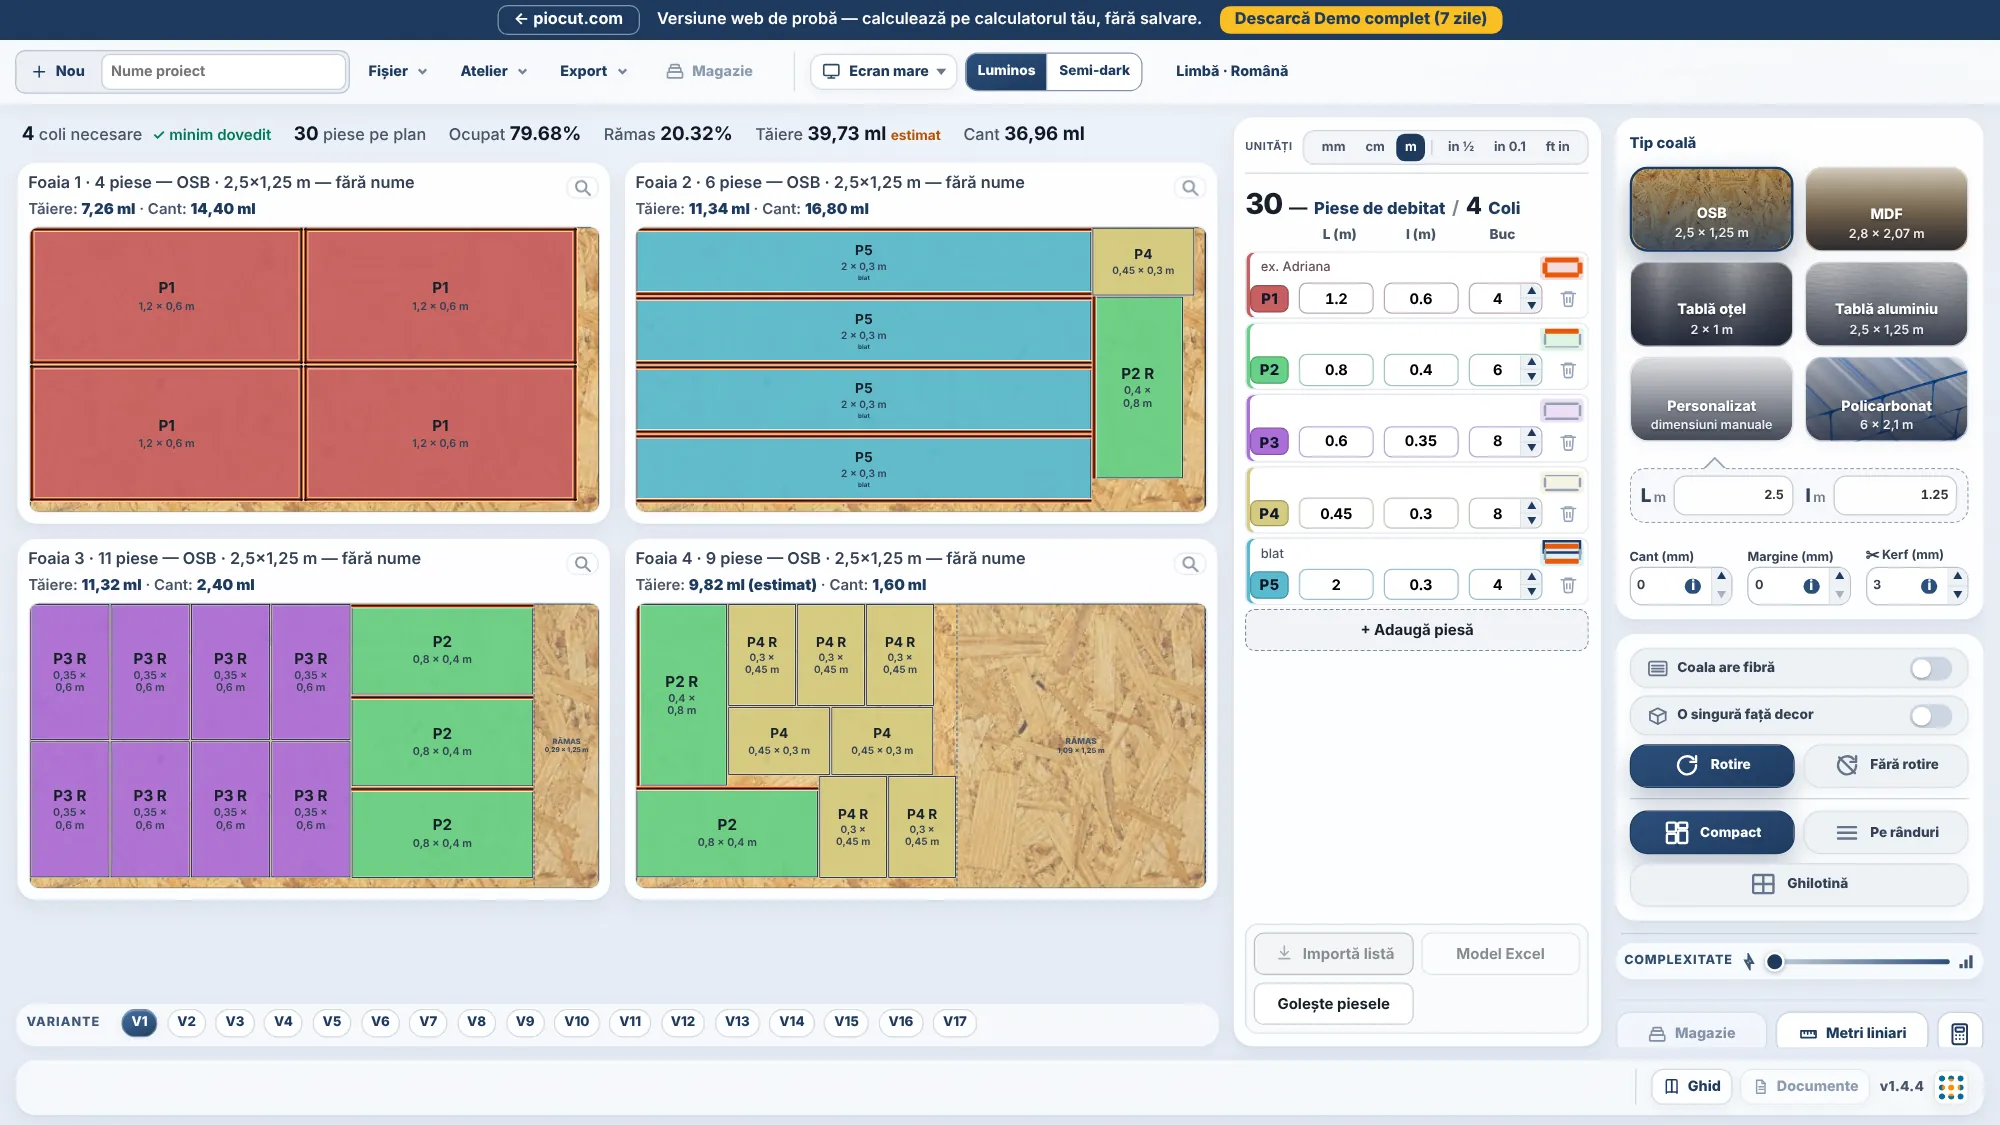2000x1125 pixels.
Task: Click + Adaugă piesă button
Action: 1417,630
